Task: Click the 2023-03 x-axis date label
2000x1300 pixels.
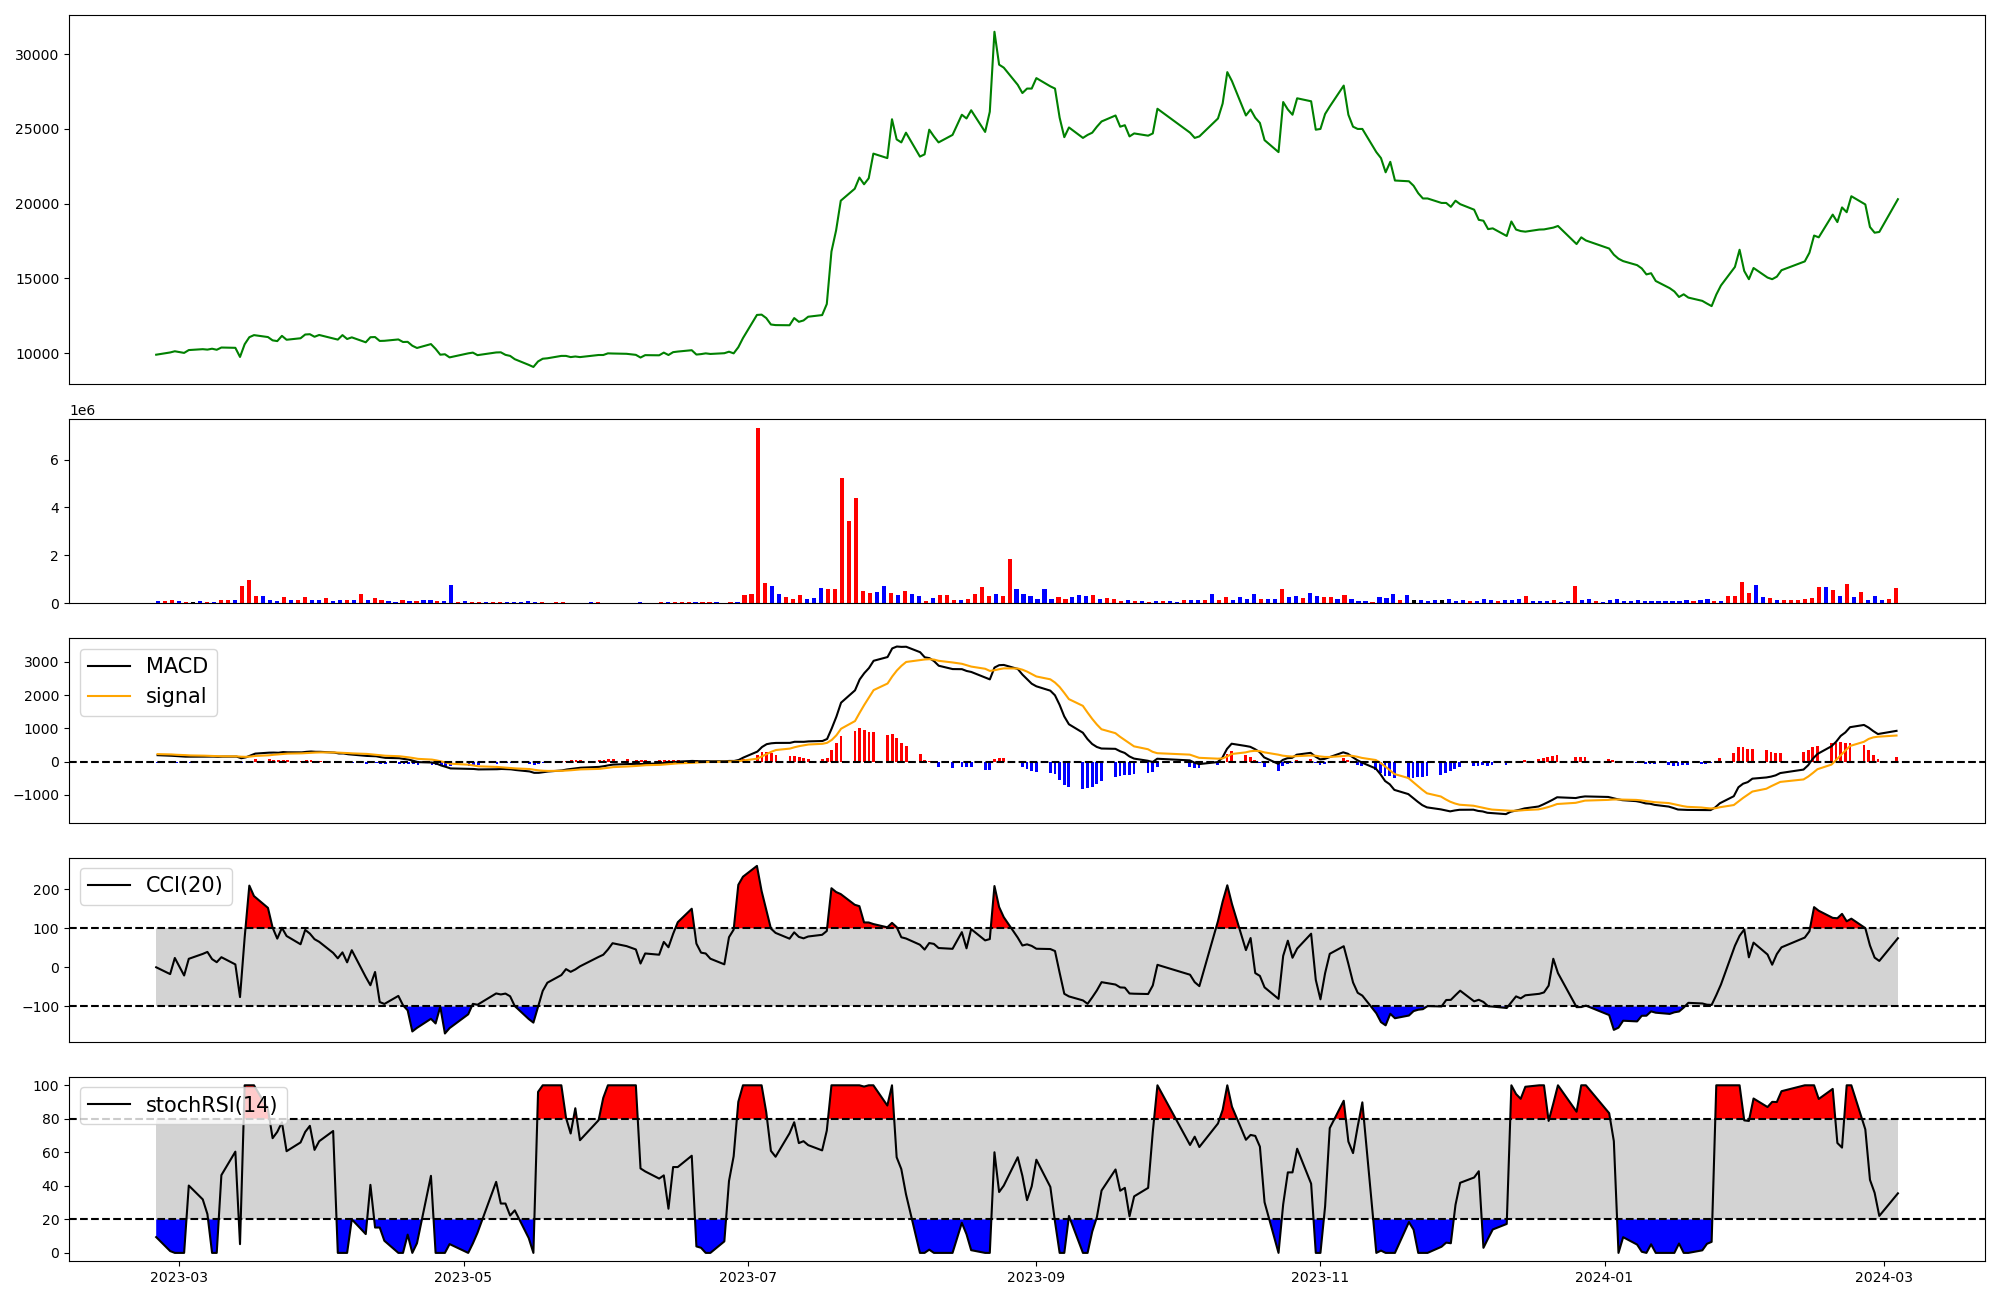Action: 180,1277
